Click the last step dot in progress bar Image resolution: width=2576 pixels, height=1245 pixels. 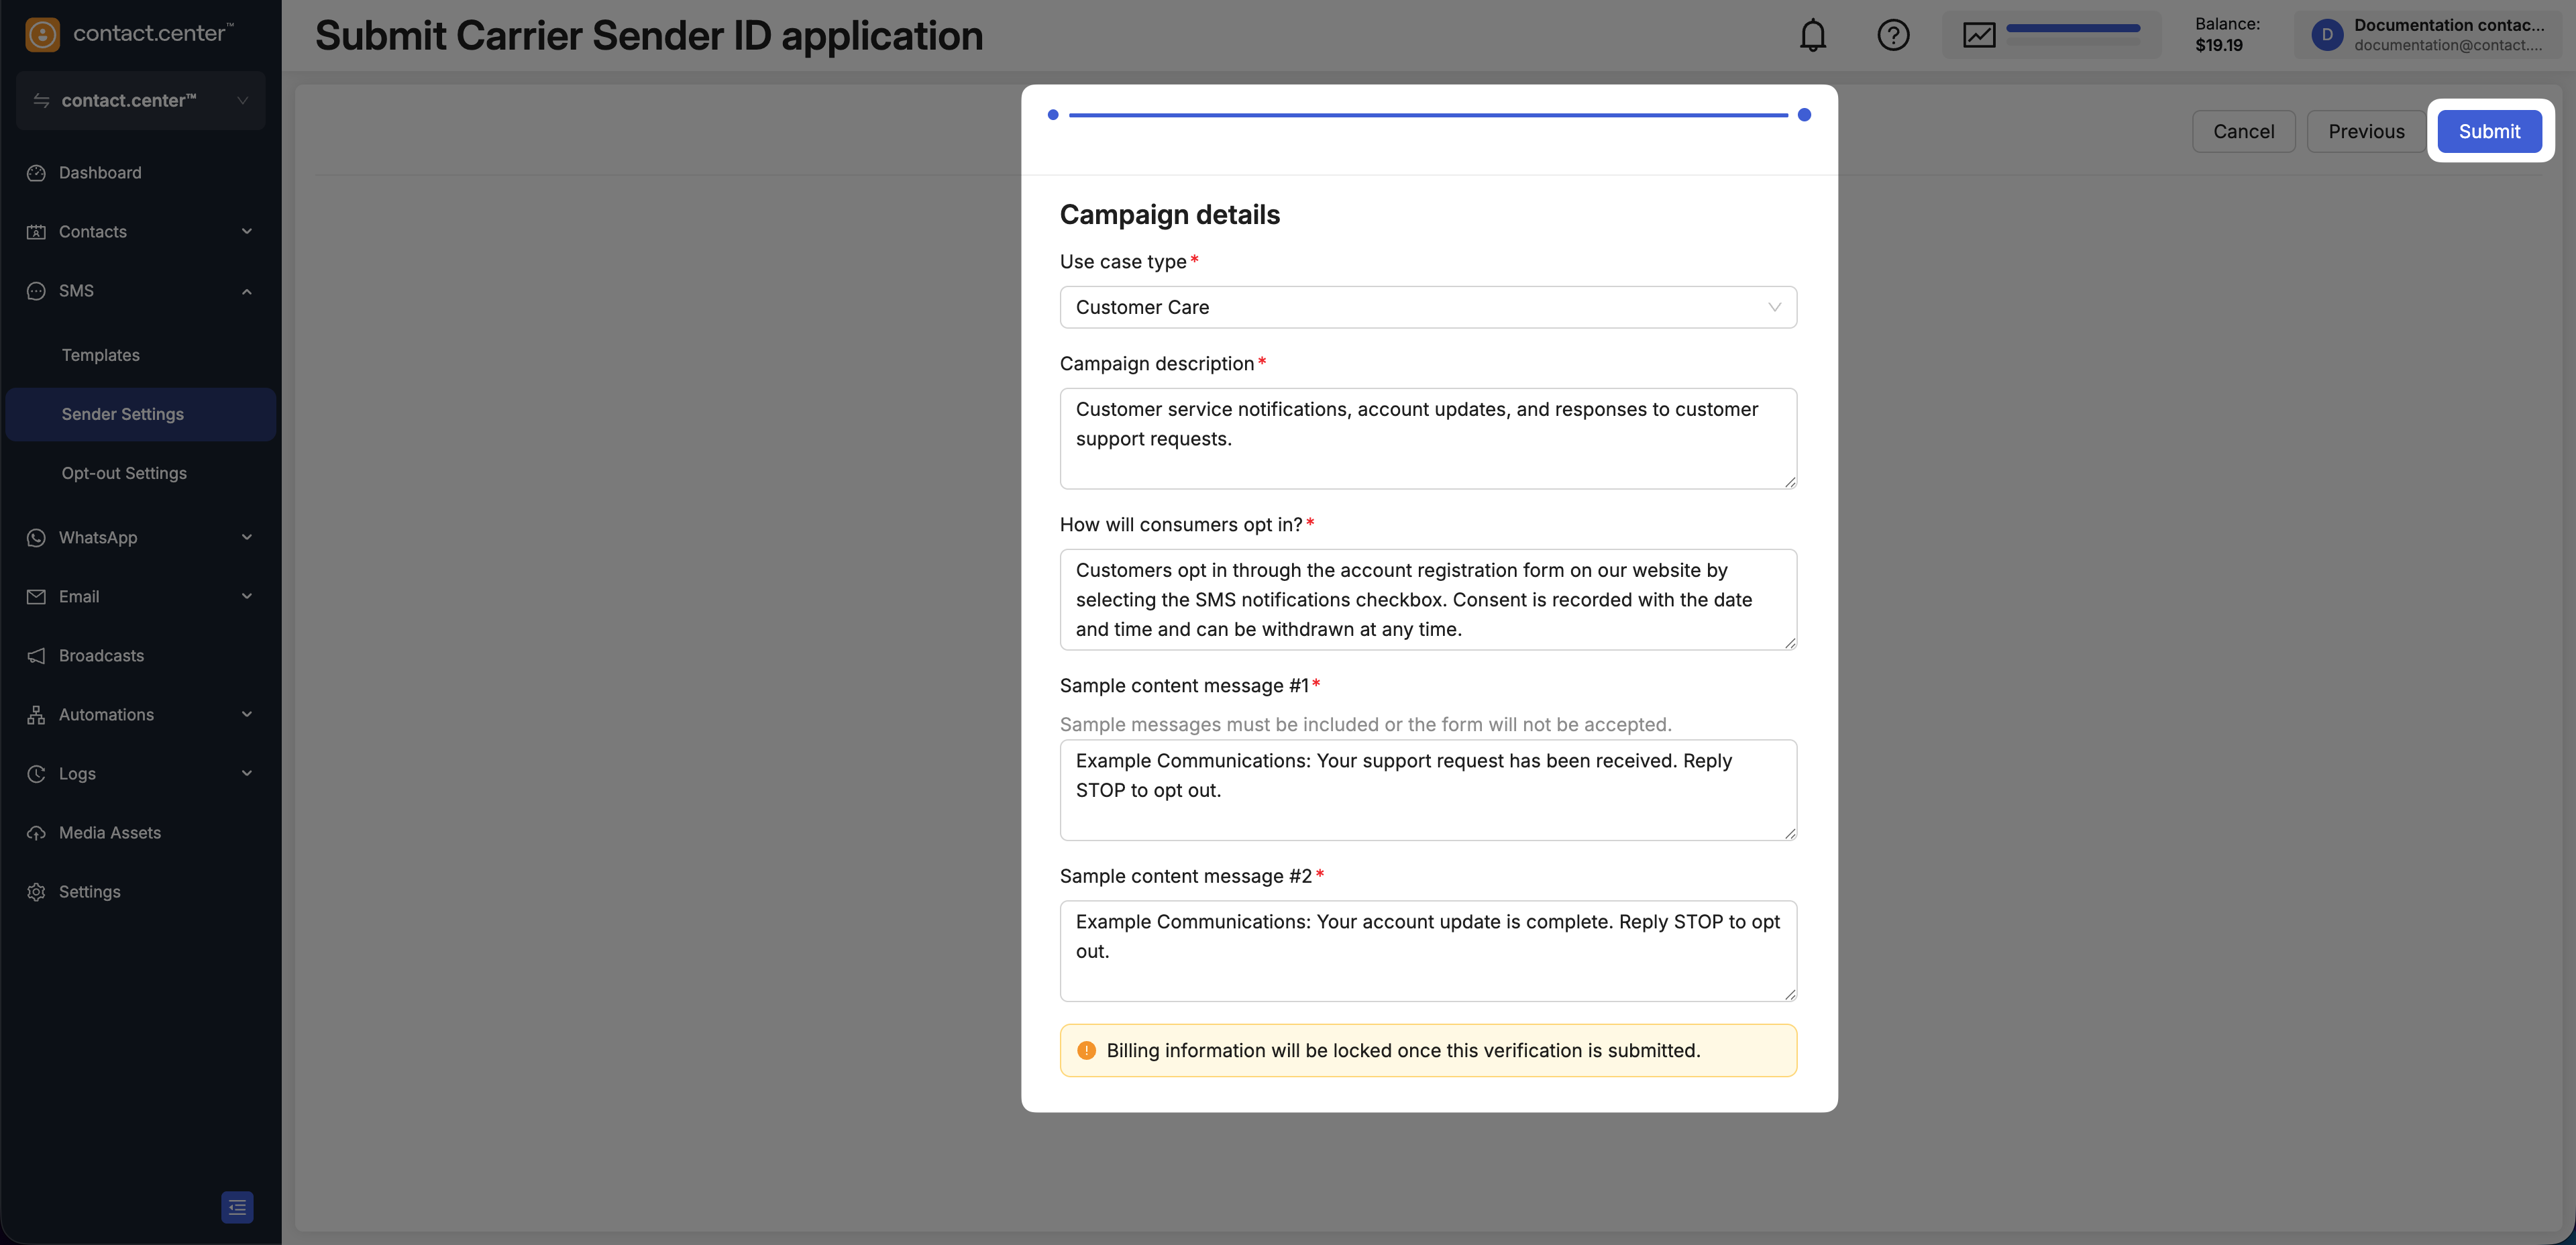(1804, 115)
